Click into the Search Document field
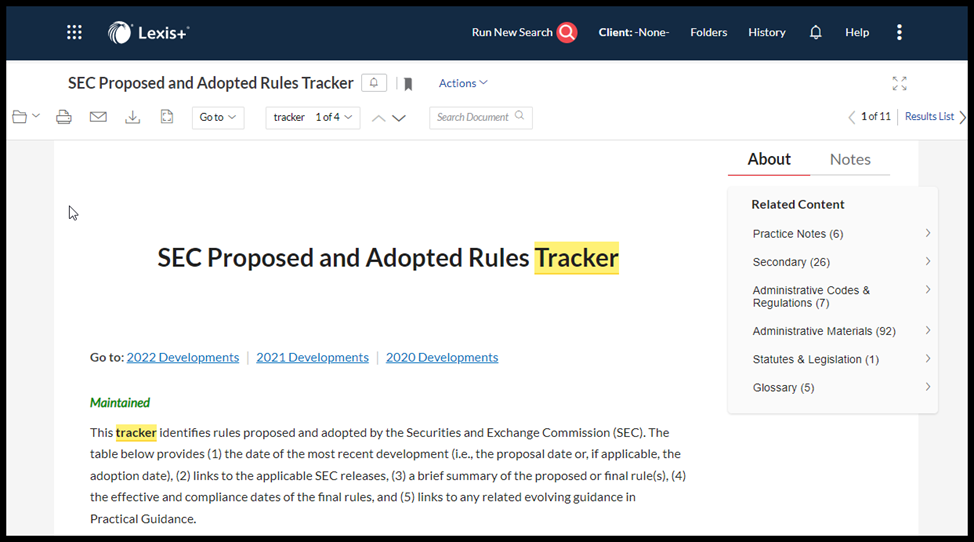Image resolution: width=974 pixels, height=542 pixels. pyautogui.click(x=481, y=117)
